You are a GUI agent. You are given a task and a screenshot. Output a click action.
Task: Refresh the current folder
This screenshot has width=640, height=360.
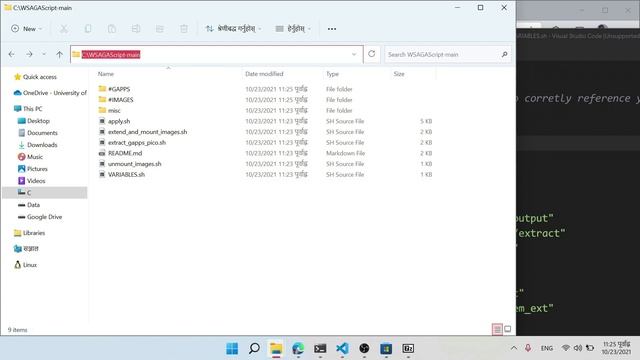coord(371,54)
